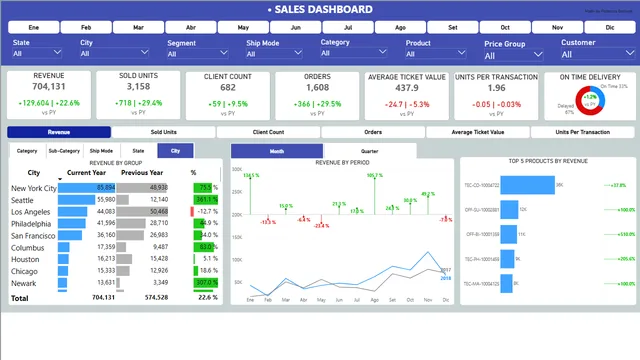Open the Price Group dropdown

click(x=513, y=56)
